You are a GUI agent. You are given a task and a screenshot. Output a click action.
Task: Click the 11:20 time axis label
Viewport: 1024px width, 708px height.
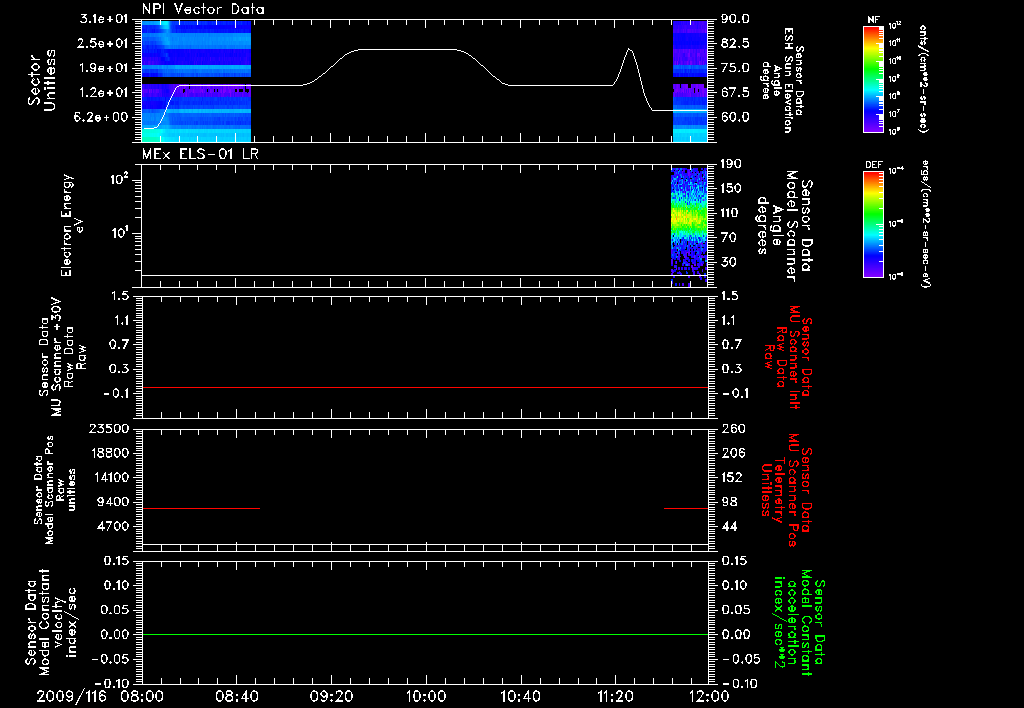(615, 696)
